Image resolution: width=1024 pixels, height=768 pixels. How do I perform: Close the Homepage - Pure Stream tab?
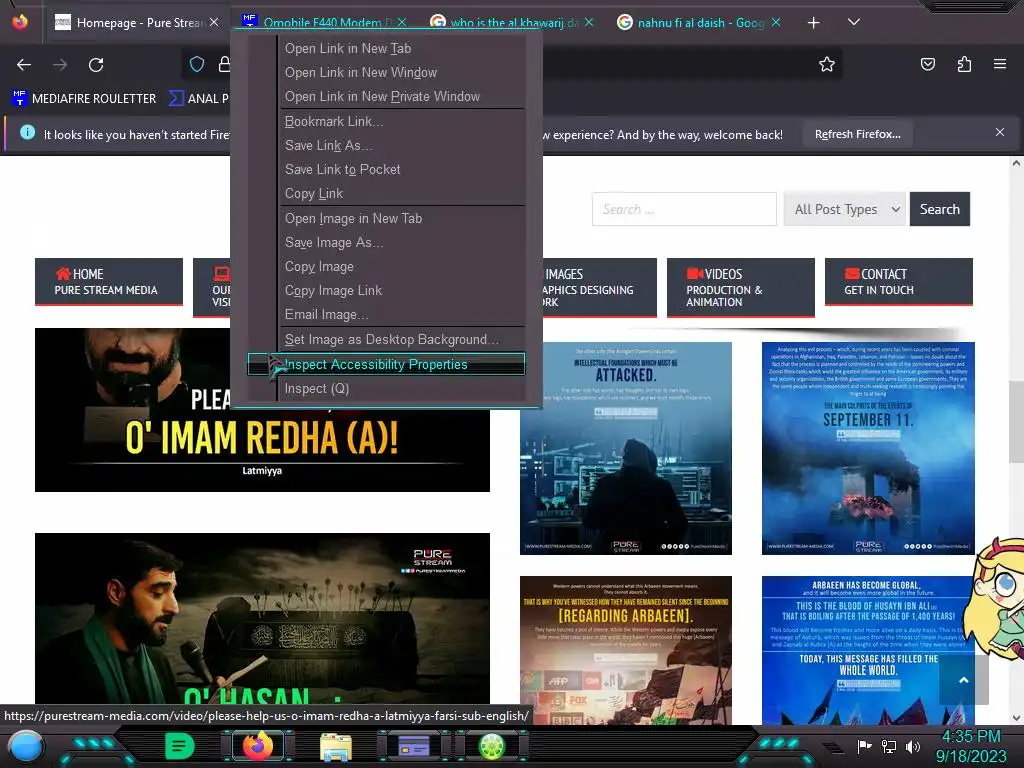(214, 22)
